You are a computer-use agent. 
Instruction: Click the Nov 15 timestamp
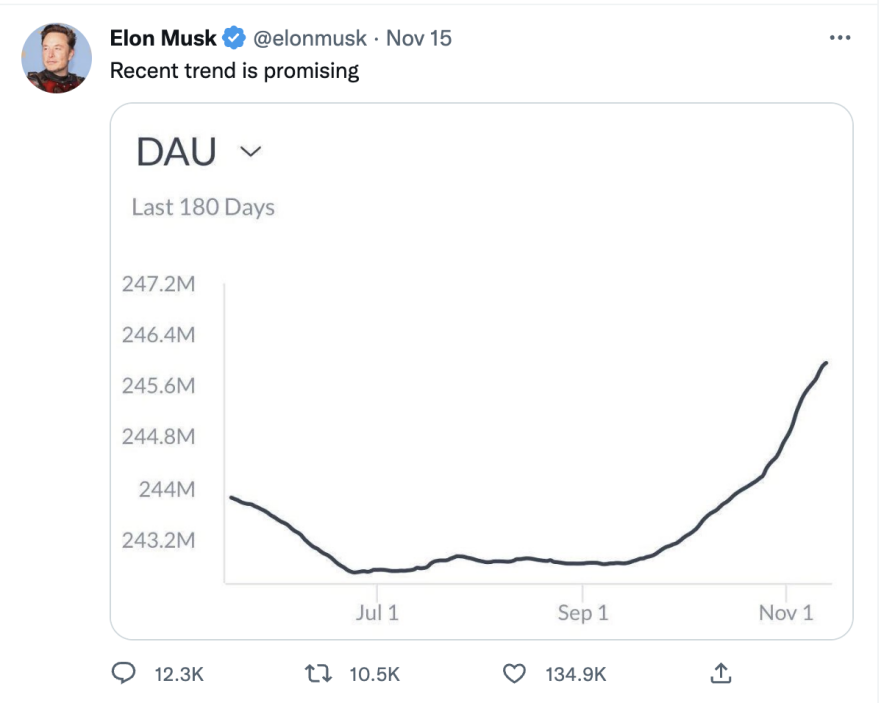pyautogui.click(x=419, y=39)
